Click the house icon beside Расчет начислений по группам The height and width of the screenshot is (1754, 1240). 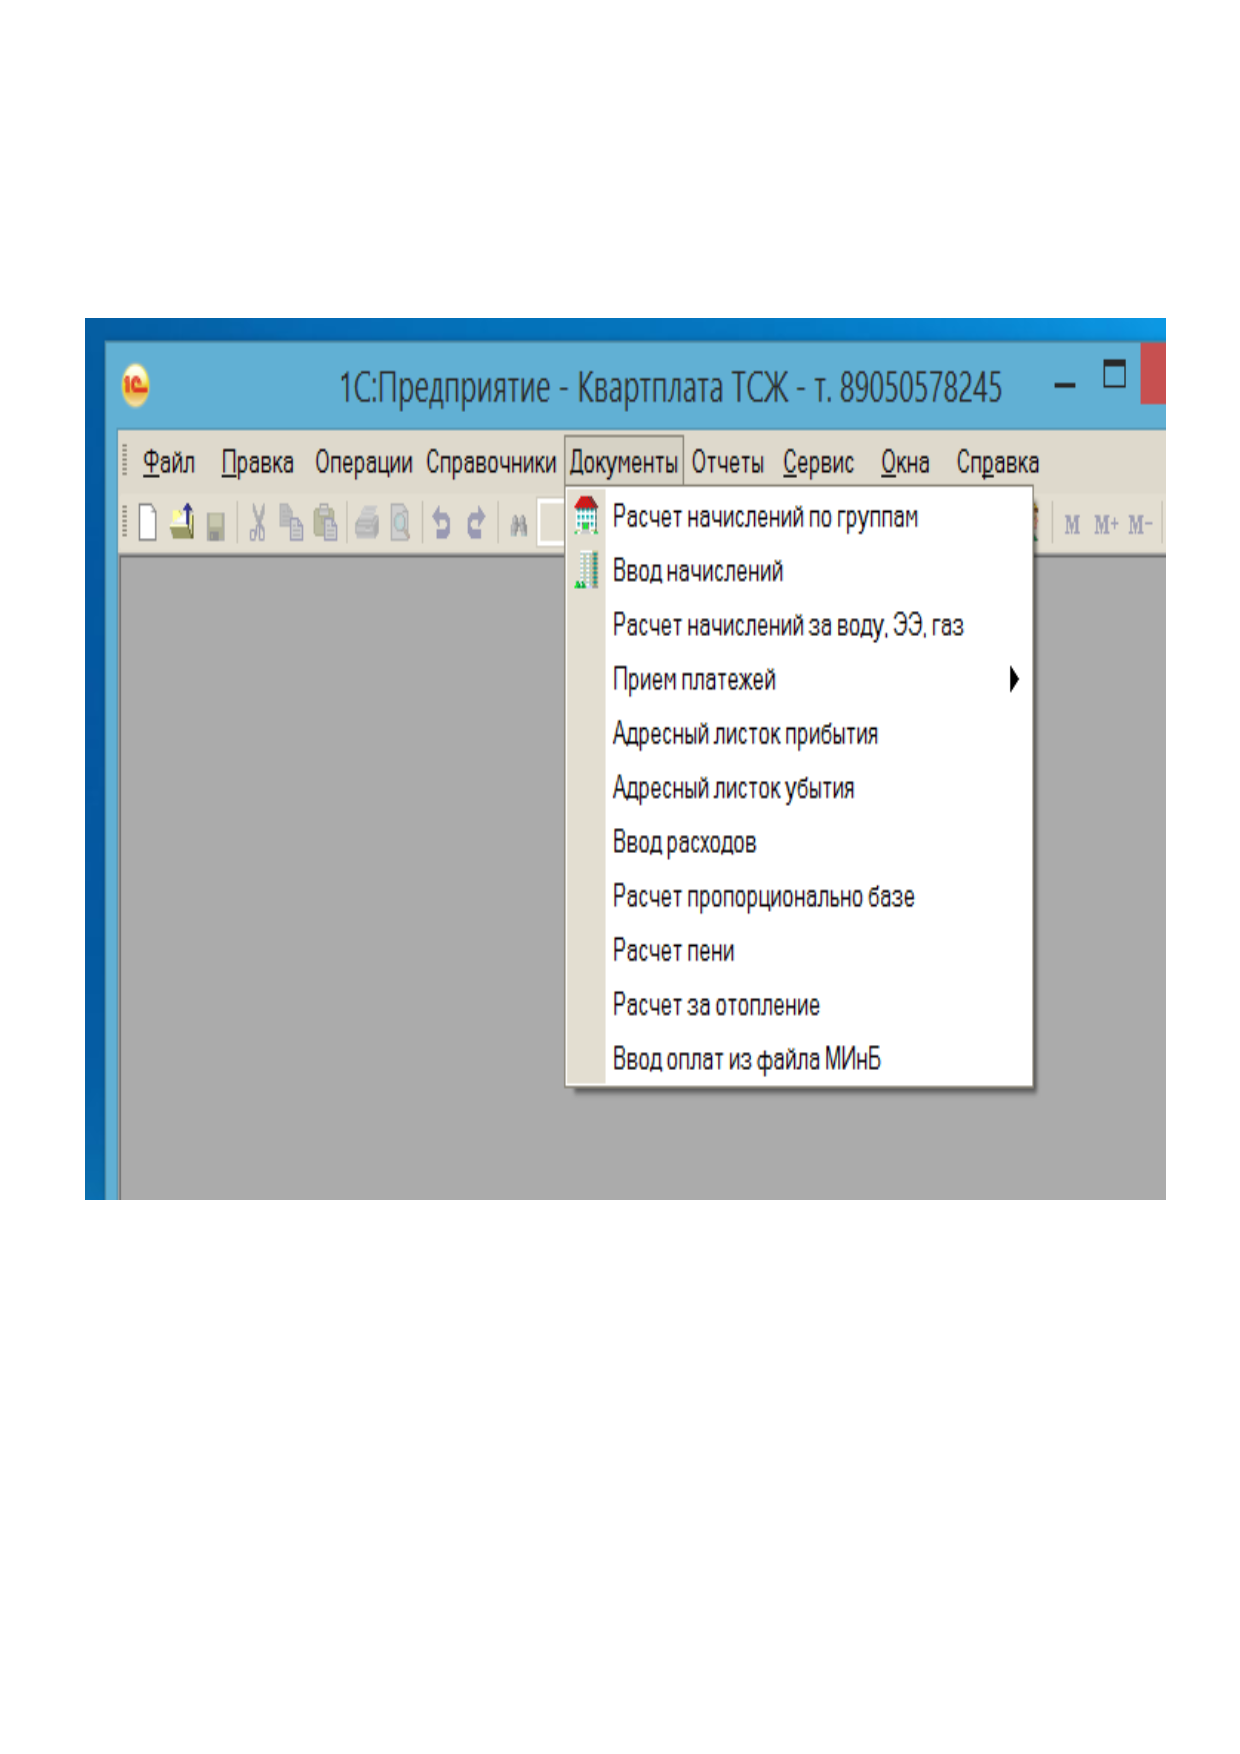click(586, 516)
